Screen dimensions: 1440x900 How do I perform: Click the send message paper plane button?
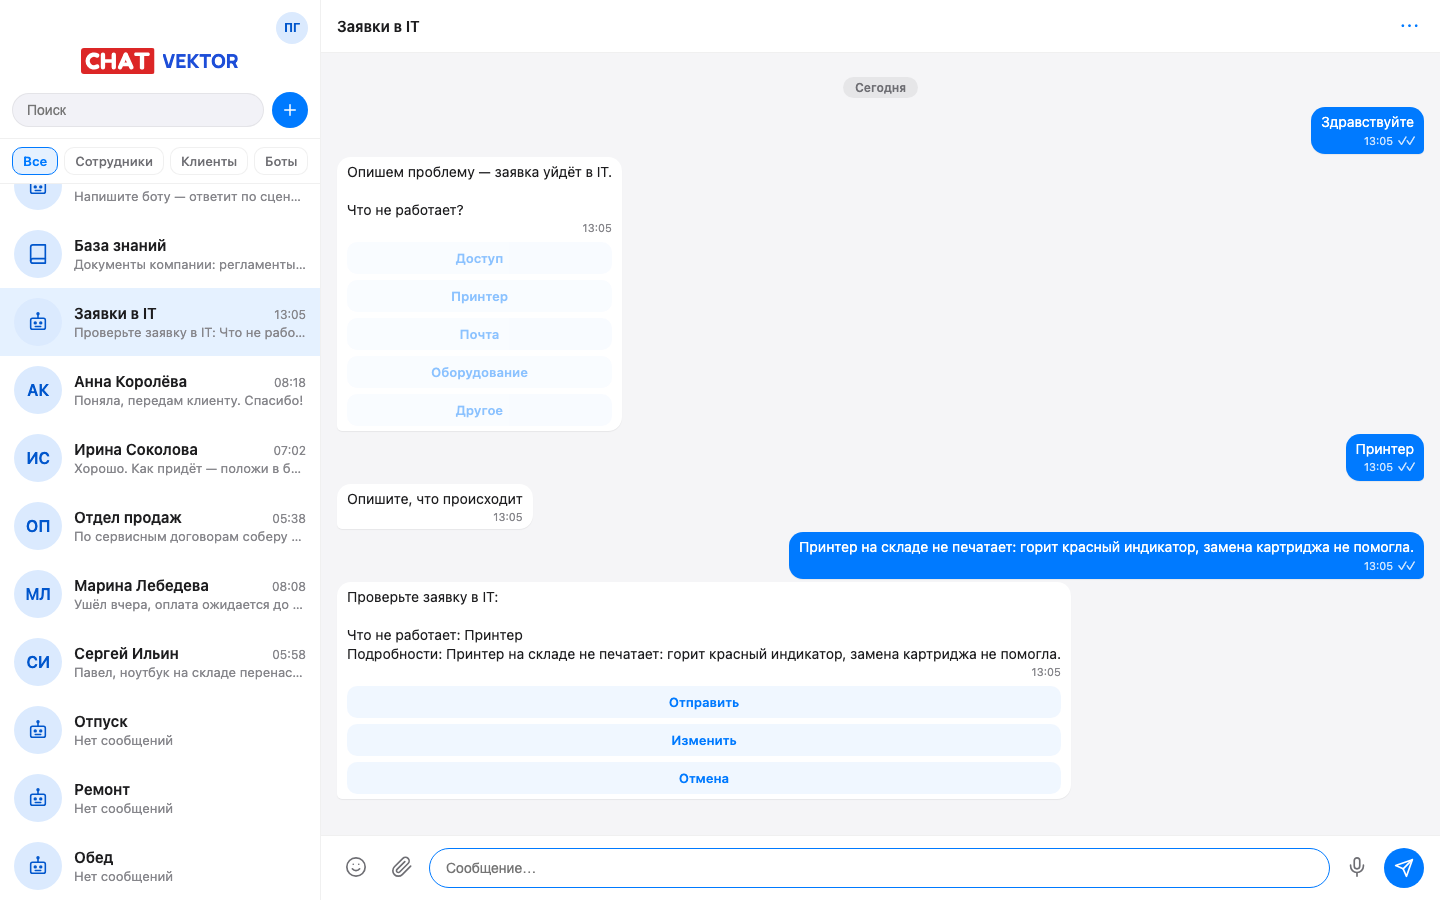pyautogui.click(x=1404, y=867)
